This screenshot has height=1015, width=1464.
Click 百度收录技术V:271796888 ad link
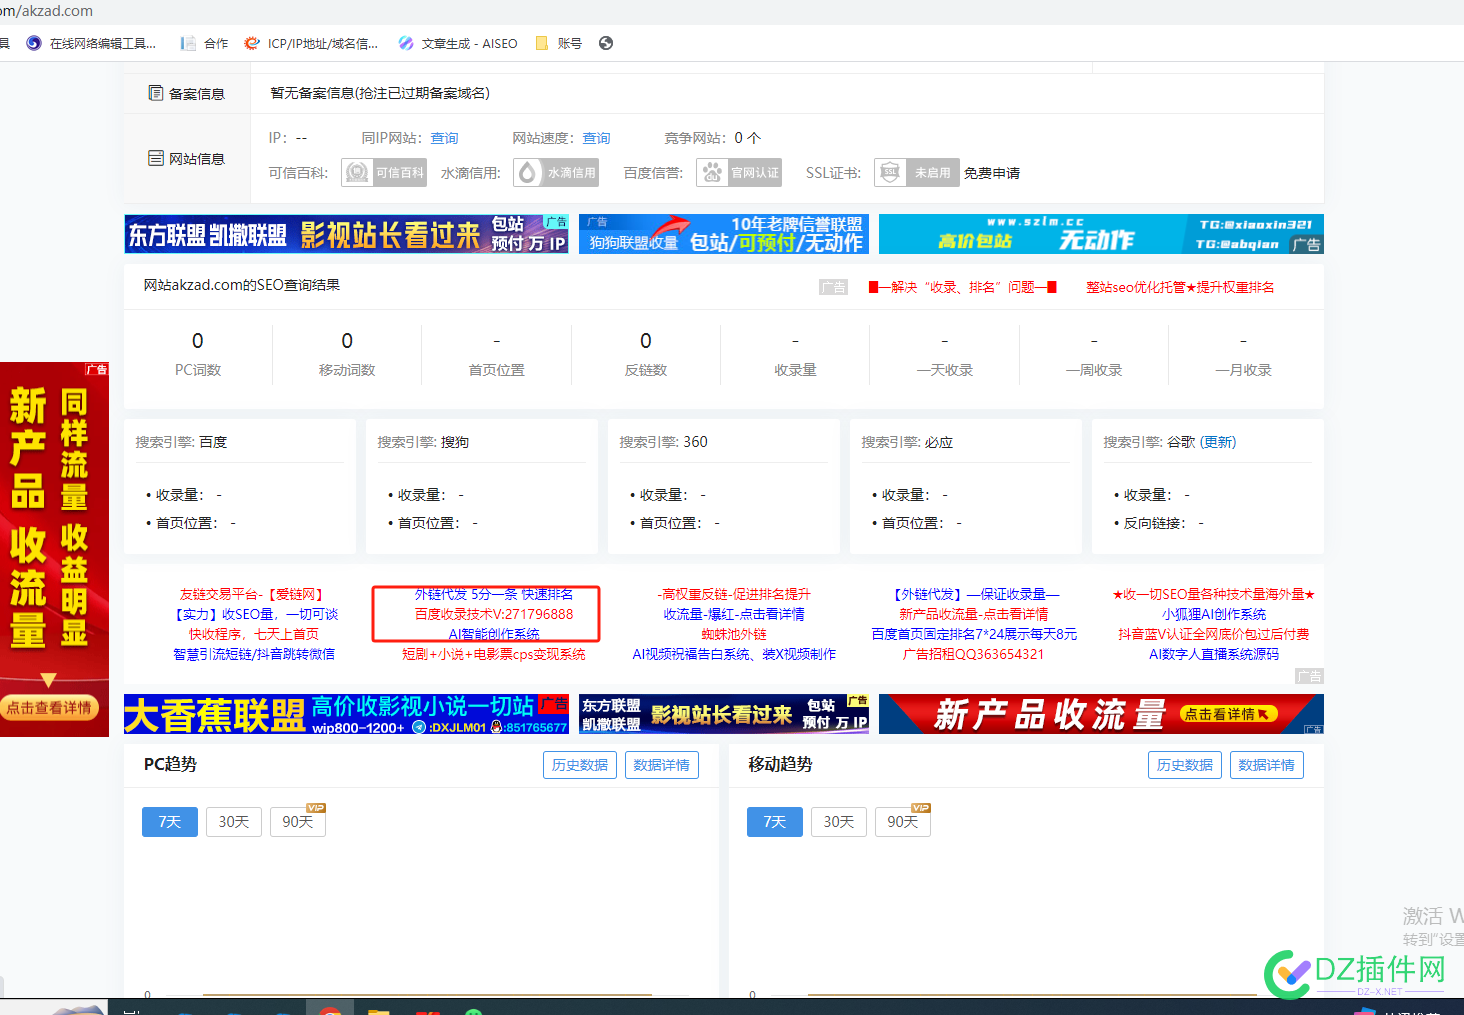(x=494, y=614)
